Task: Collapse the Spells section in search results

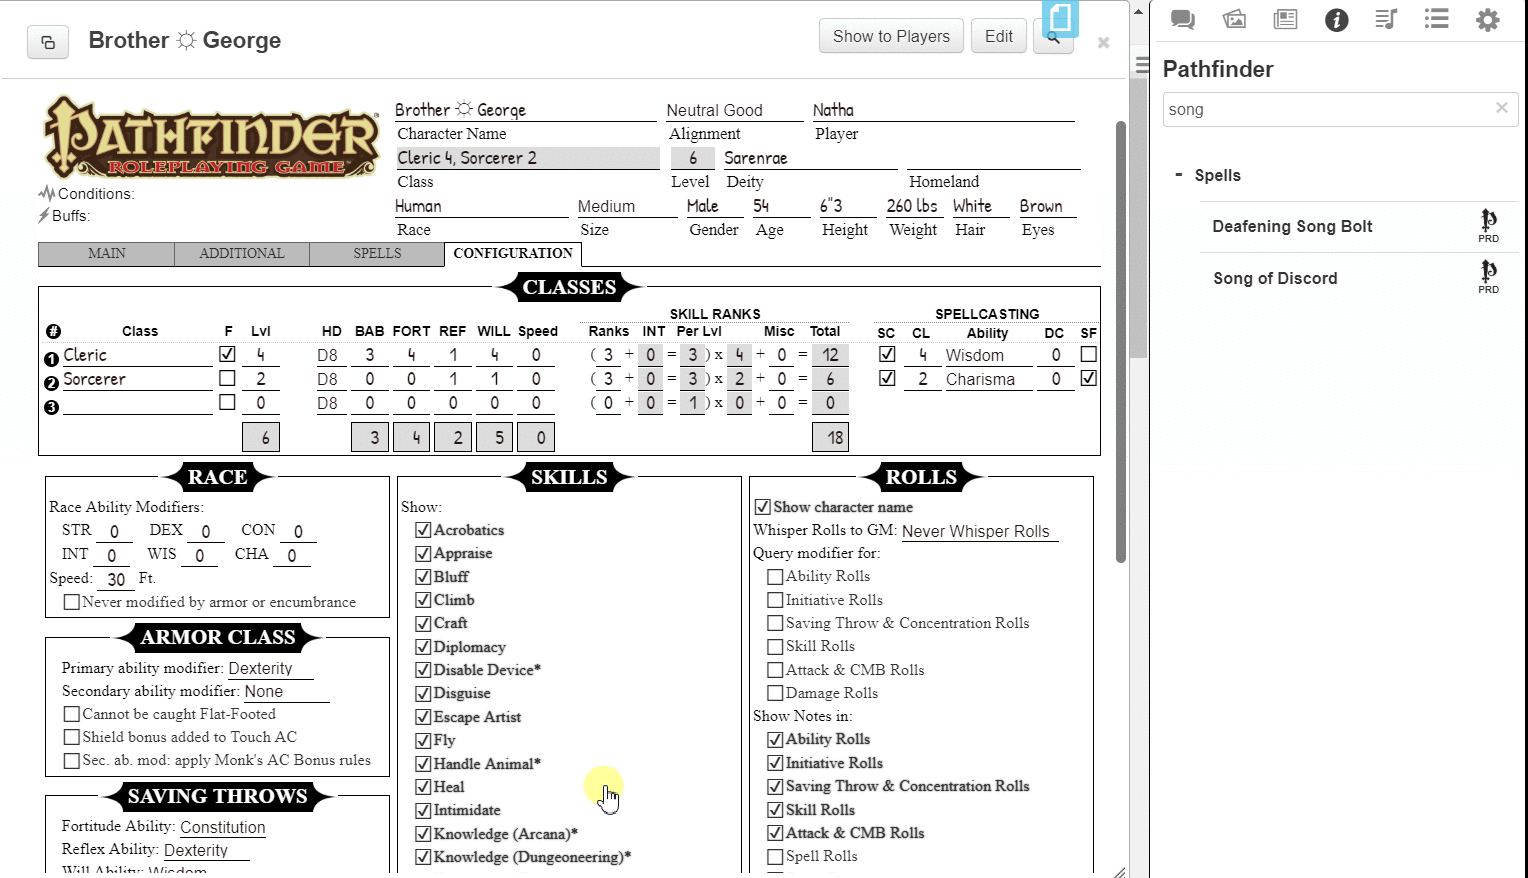Action: [1179, 175]
